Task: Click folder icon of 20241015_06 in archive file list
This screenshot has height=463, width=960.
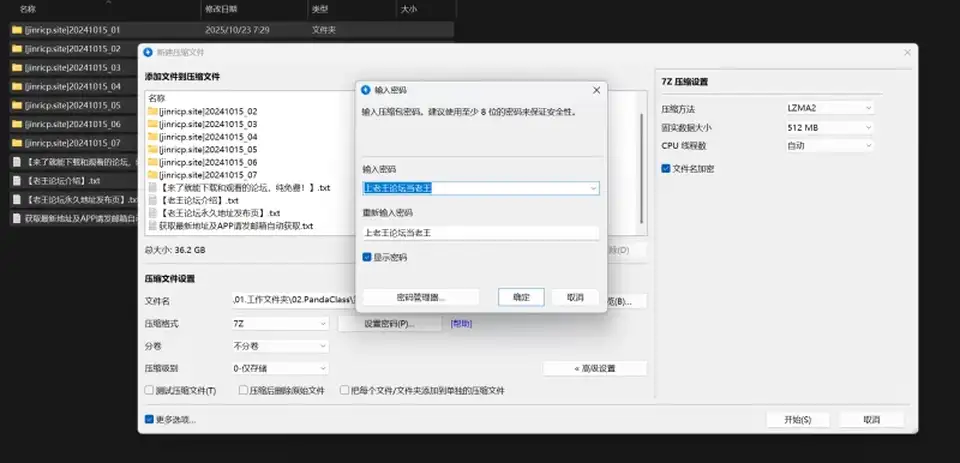Action: click(x=153, y=162)
